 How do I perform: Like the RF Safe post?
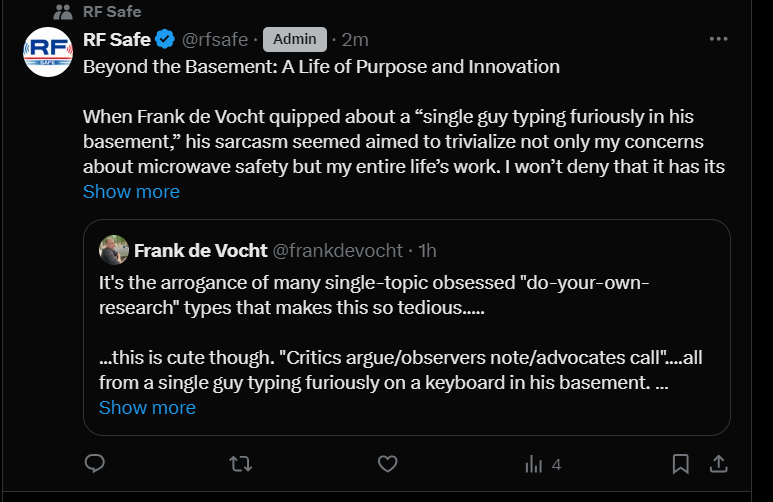(388, 464)
